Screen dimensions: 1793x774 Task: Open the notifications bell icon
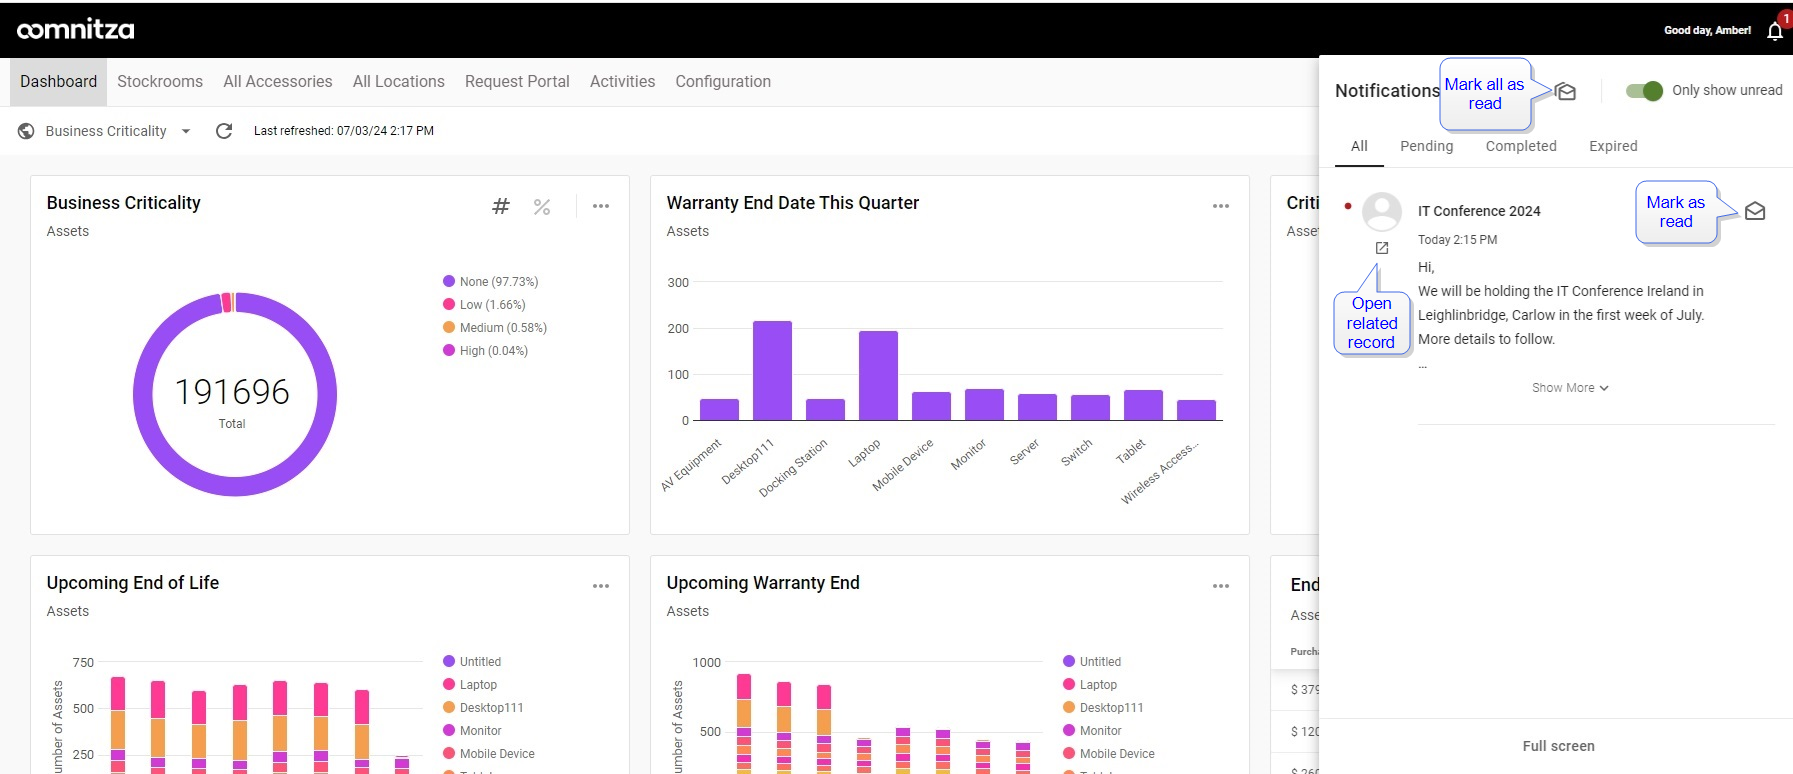[1775, 31]
